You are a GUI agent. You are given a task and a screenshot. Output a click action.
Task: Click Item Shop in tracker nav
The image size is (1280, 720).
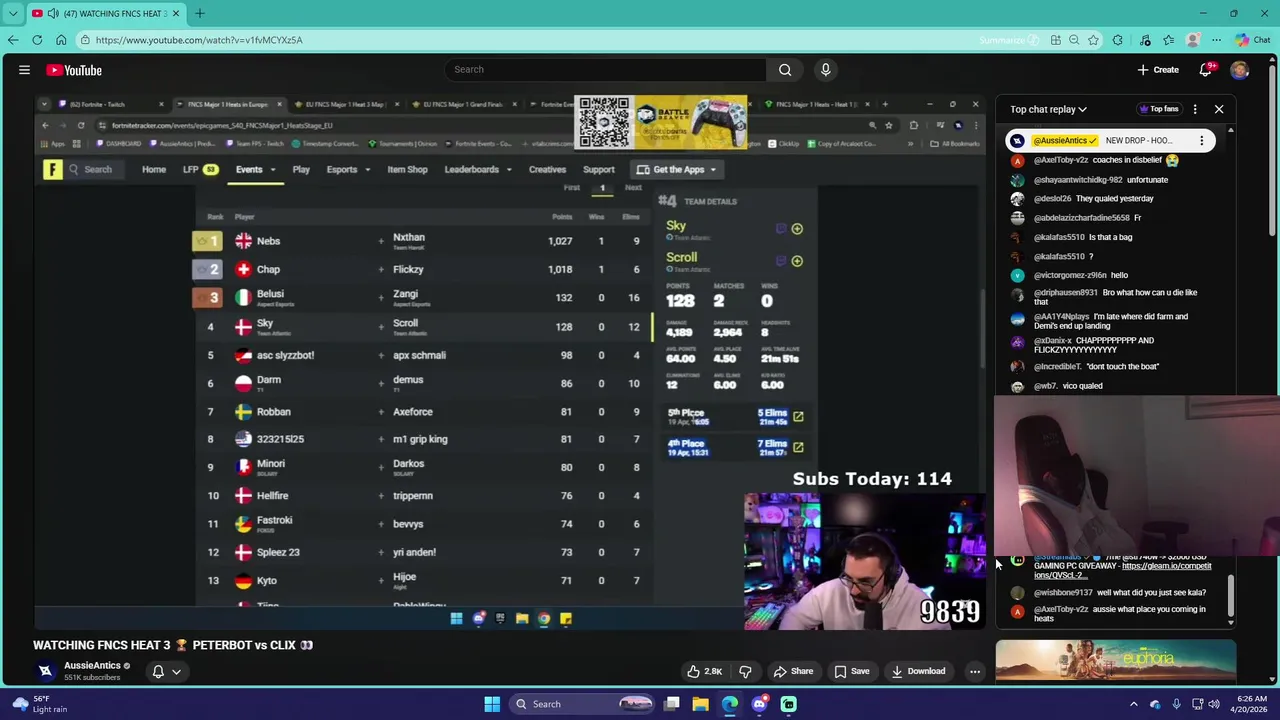[x=407, y=169]
